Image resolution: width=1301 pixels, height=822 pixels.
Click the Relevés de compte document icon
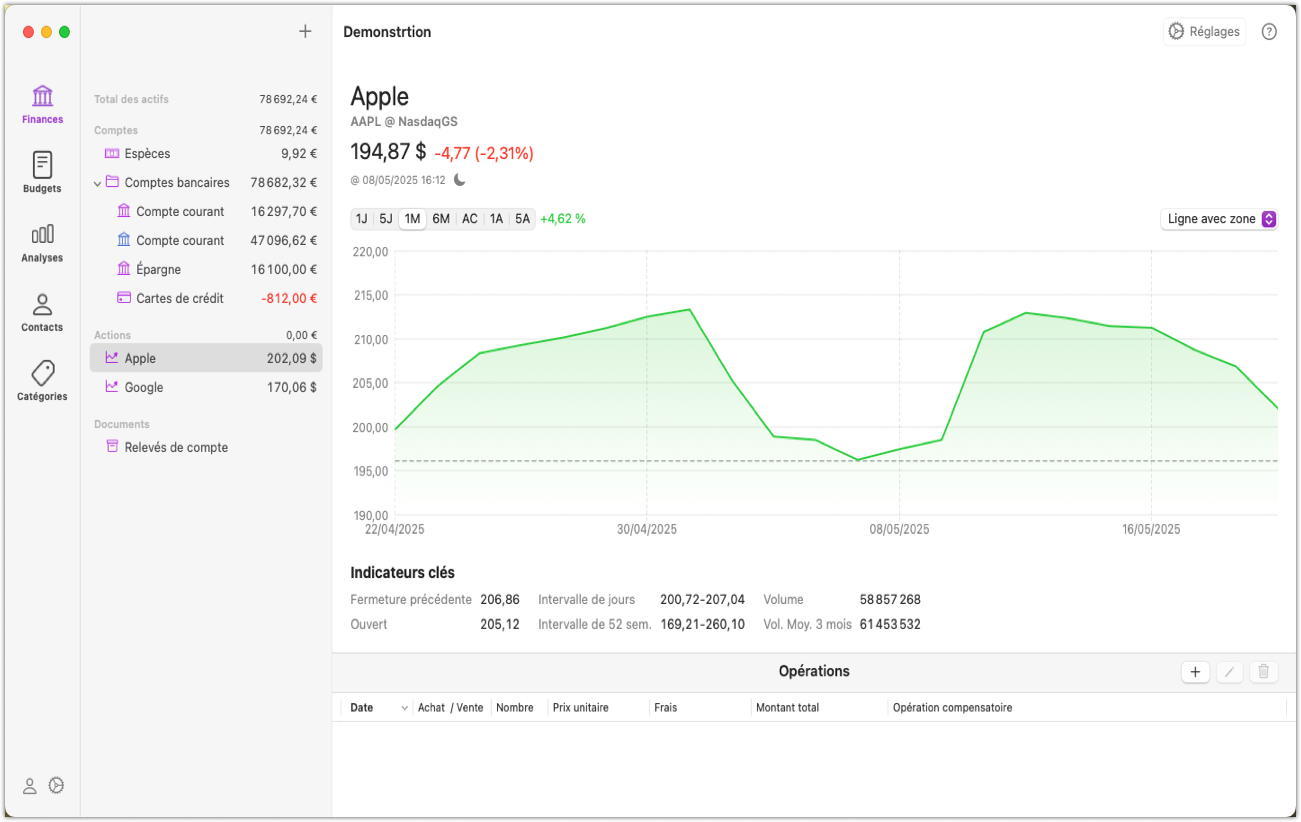pos(112,447)
